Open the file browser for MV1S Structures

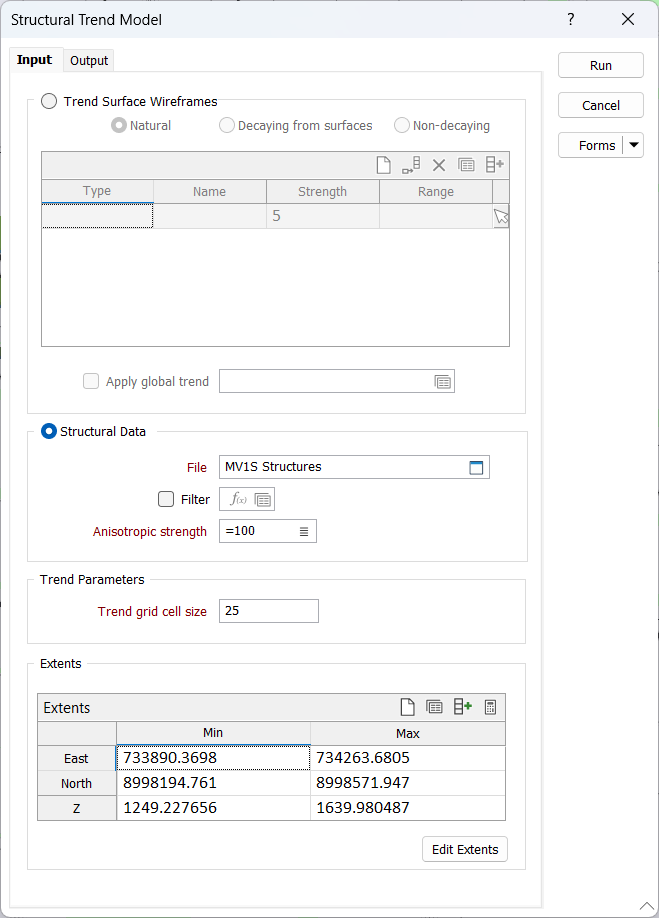476,467
